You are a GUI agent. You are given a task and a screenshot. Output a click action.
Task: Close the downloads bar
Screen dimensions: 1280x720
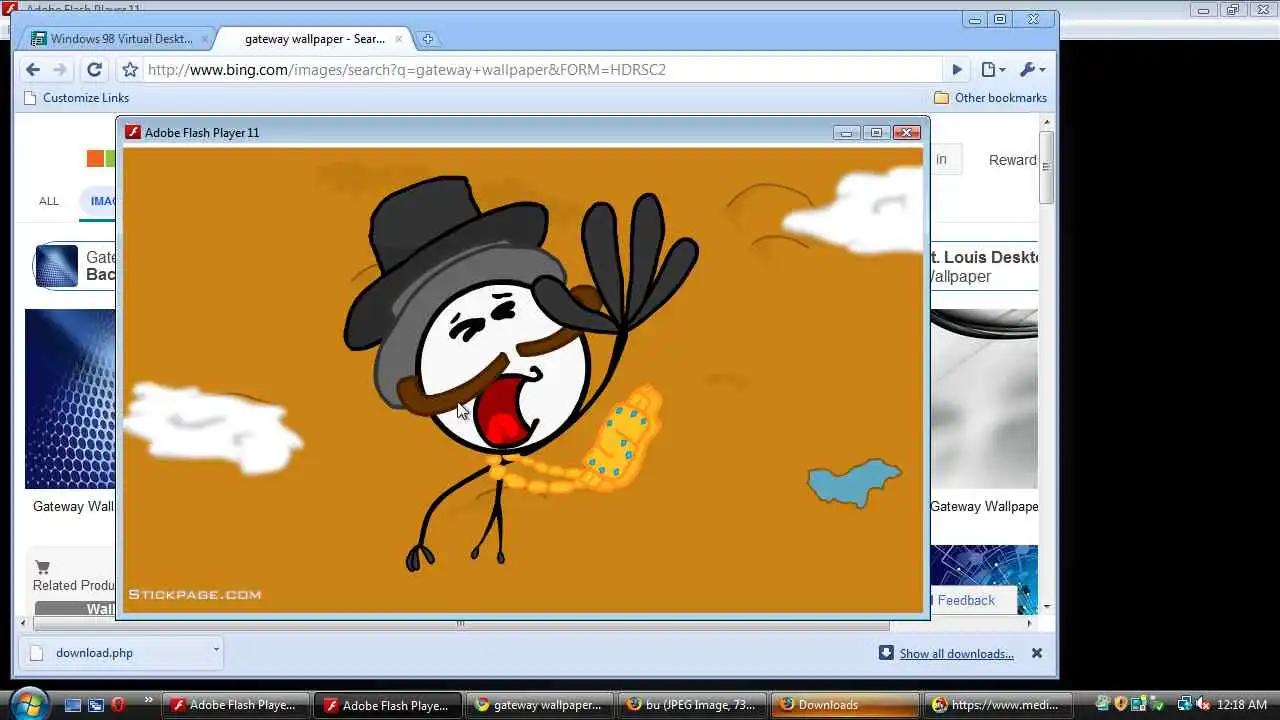click(1037, 653)
